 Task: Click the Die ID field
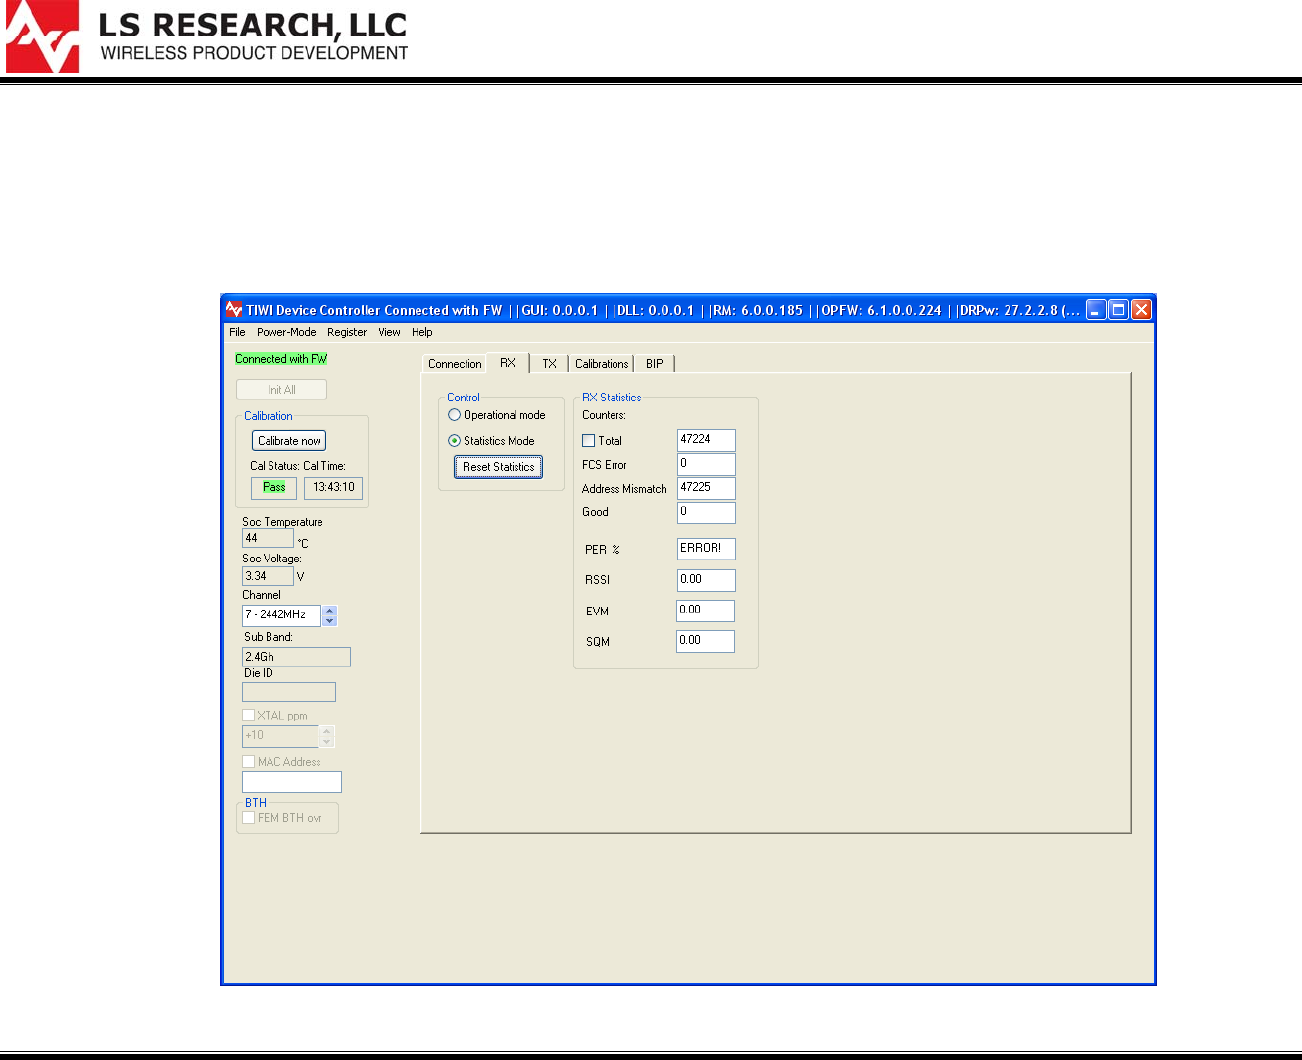tap(289, 692)
